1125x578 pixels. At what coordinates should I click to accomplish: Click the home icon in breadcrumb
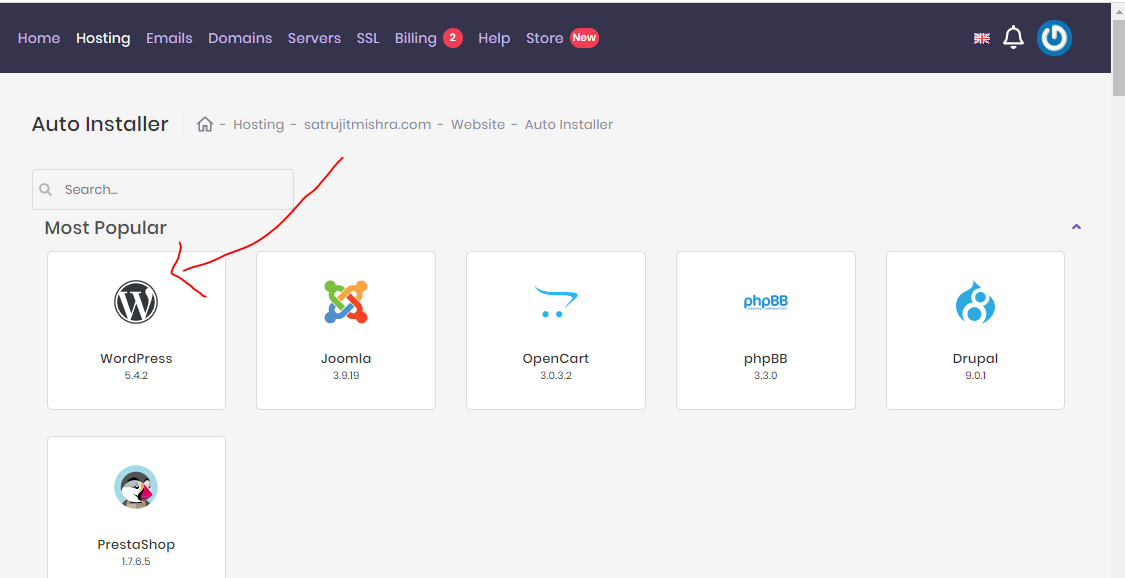coord(205,124)
